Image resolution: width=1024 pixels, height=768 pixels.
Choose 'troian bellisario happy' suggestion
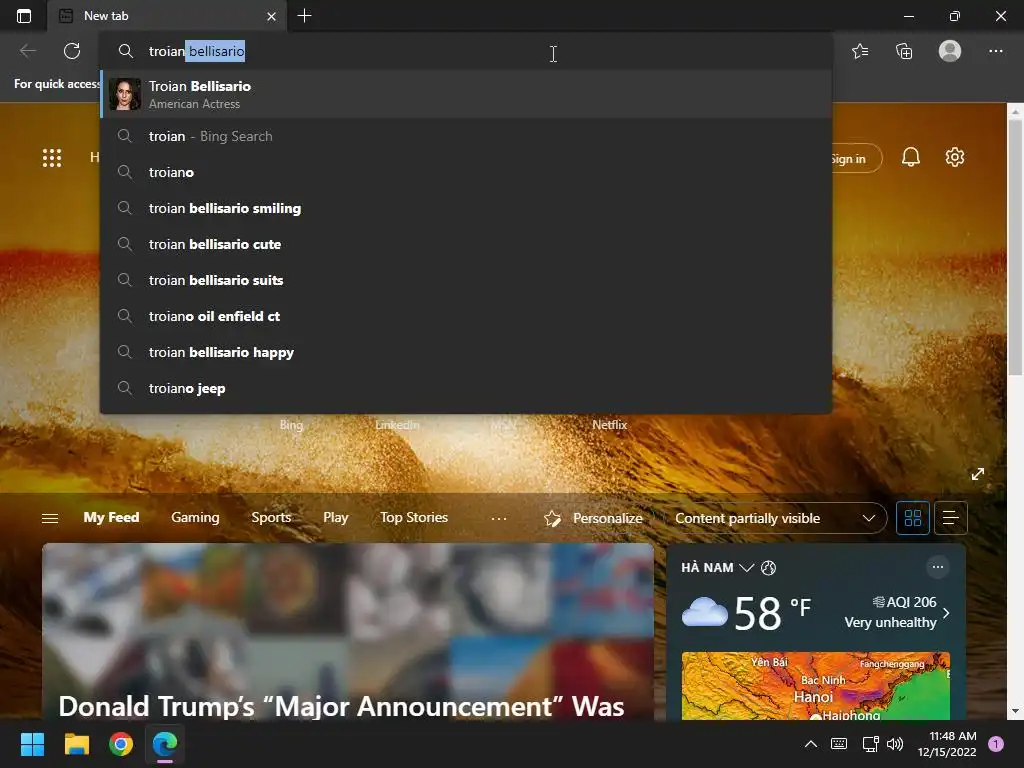tap(466, 352)
